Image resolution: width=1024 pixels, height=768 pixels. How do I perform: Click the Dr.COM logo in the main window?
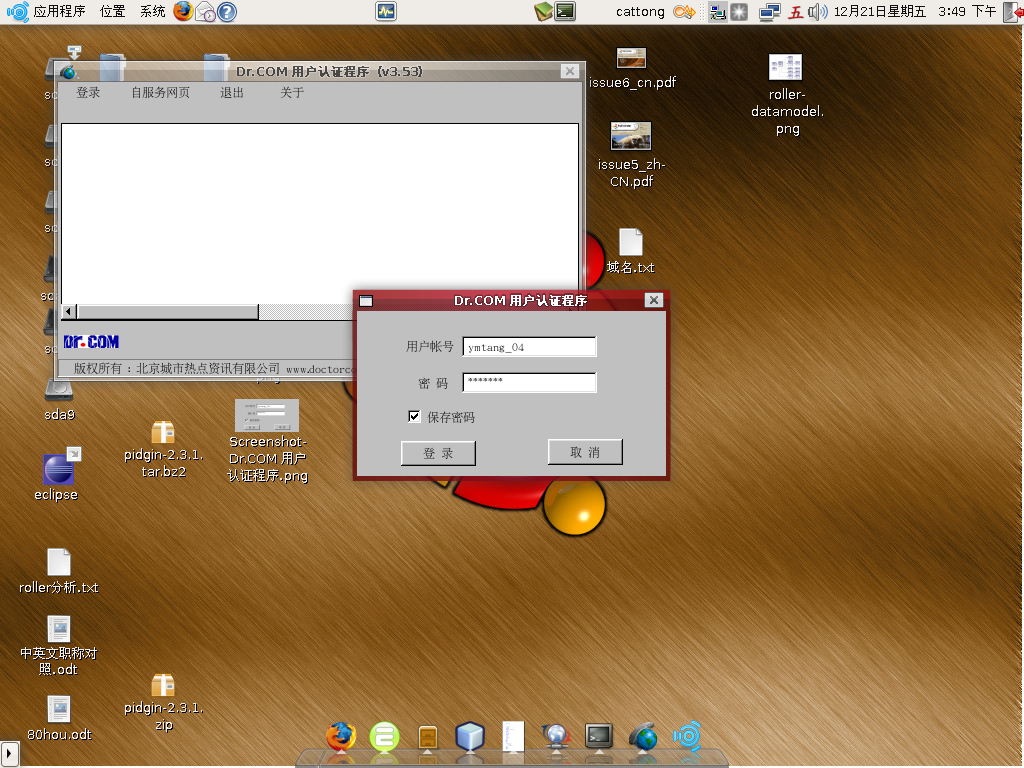pos(92,341)
